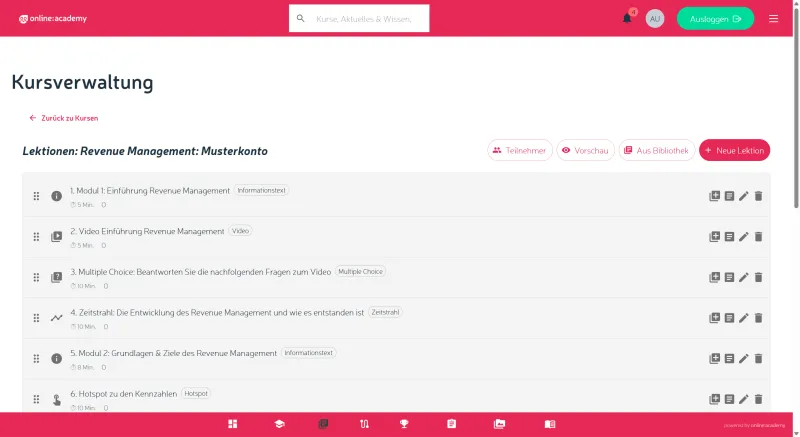Delete lesson 6 Hotspot zu den Kennzahlen
Image resolution: width=800 pixels, height=437 pixels.
tap(759, 399)
